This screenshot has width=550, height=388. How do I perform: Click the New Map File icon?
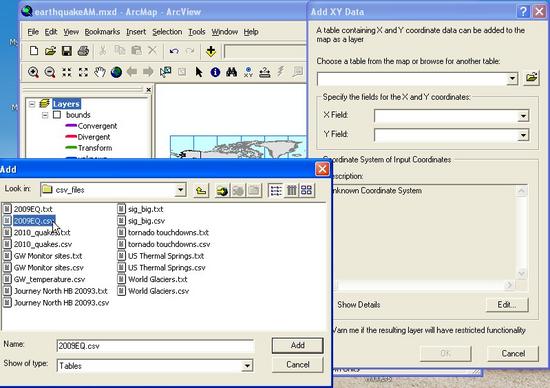34,51
